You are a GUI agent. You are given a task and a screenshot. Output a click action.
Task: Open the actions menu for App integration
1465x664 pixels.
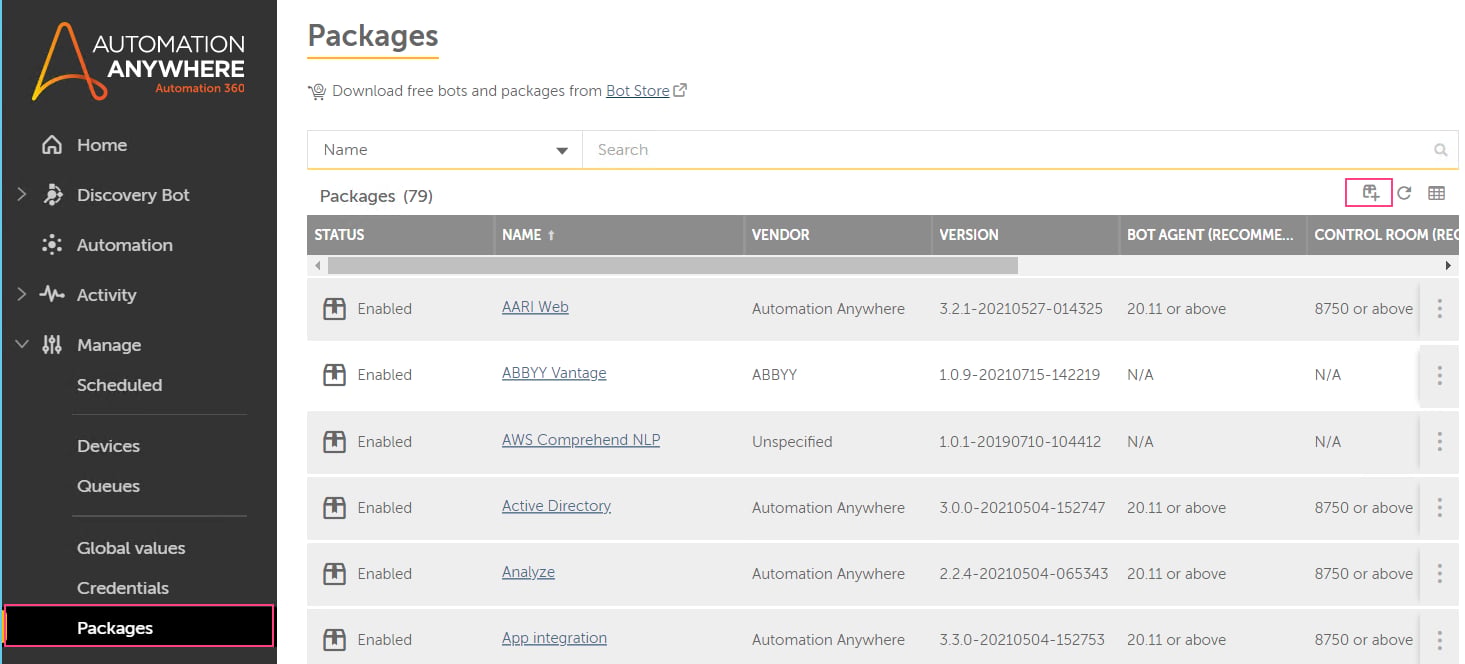(x=1440, y=640)
